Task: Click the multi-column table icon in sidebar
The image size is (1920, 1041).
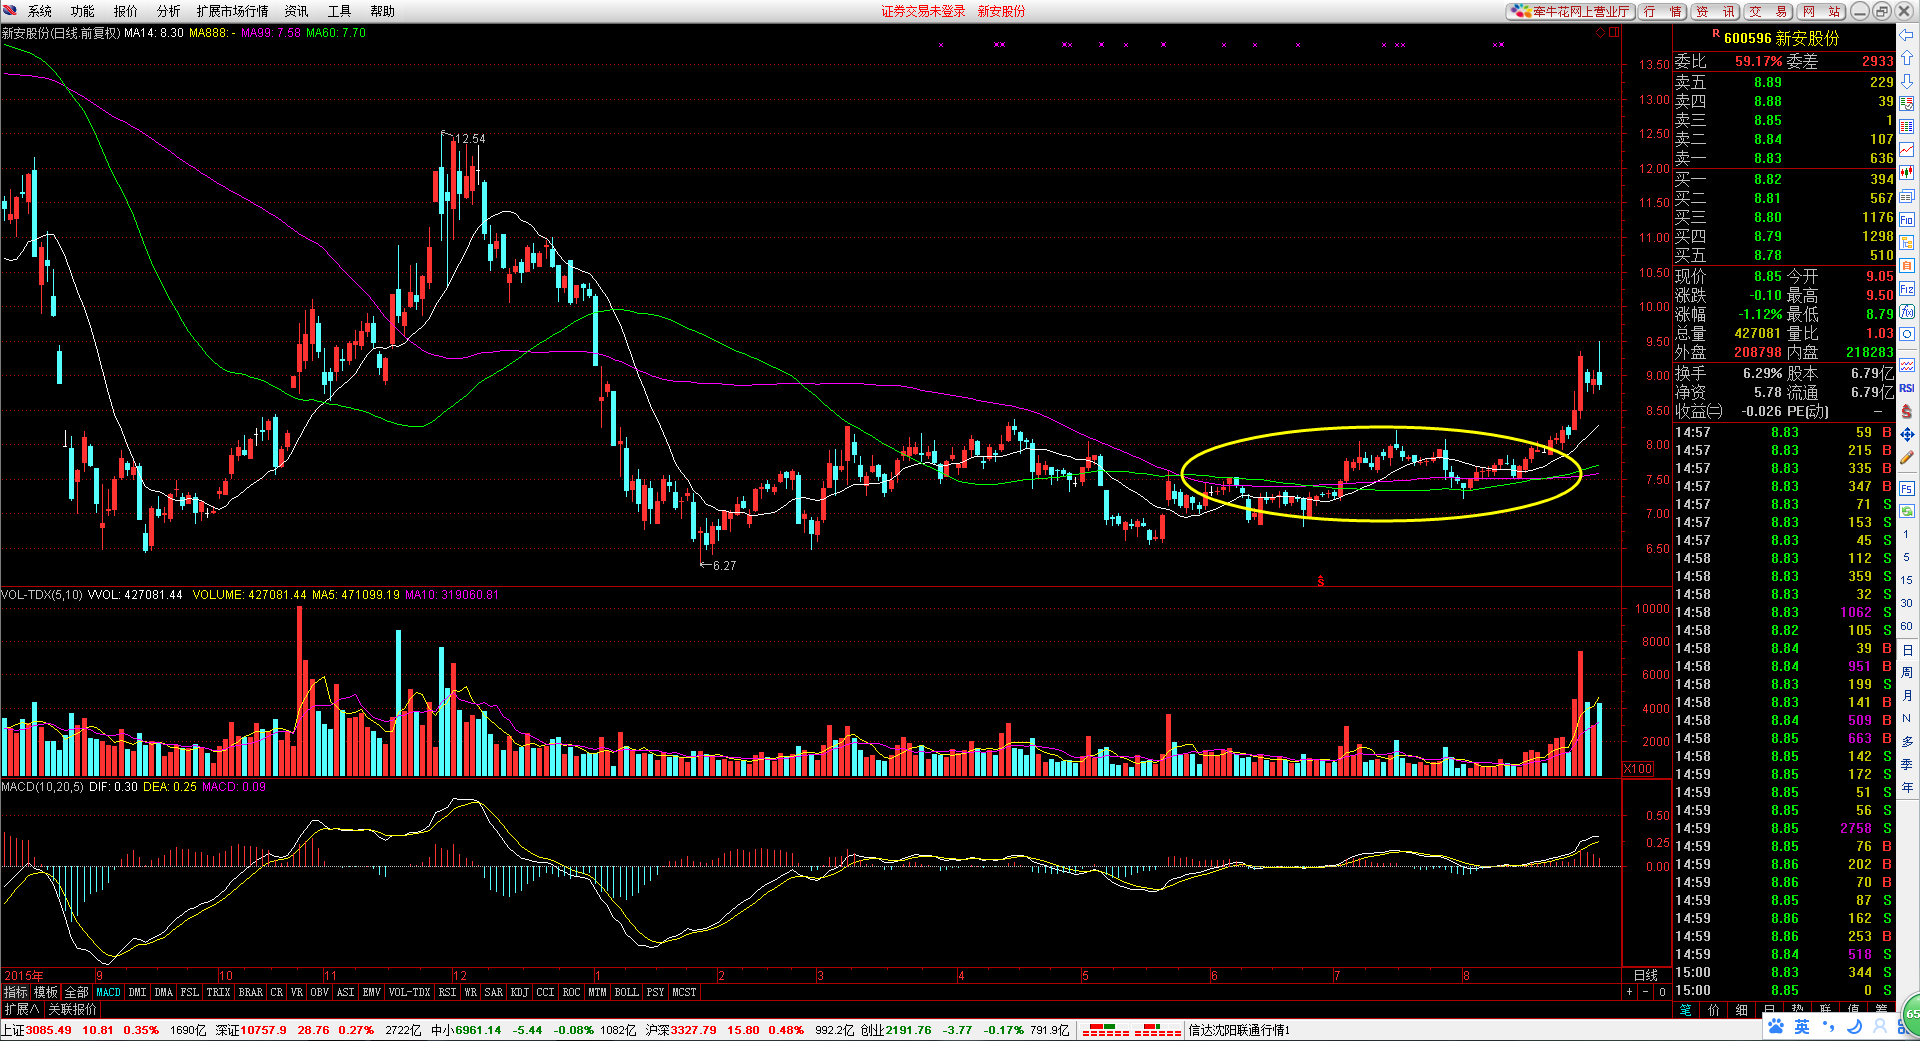Action: tap(1907, 127)
